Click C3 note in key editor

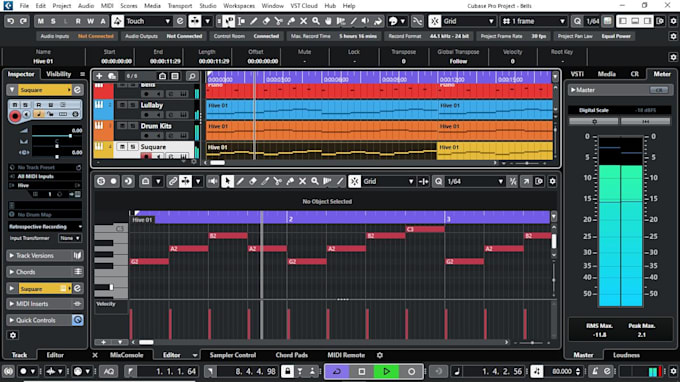[x=425, y=229]
